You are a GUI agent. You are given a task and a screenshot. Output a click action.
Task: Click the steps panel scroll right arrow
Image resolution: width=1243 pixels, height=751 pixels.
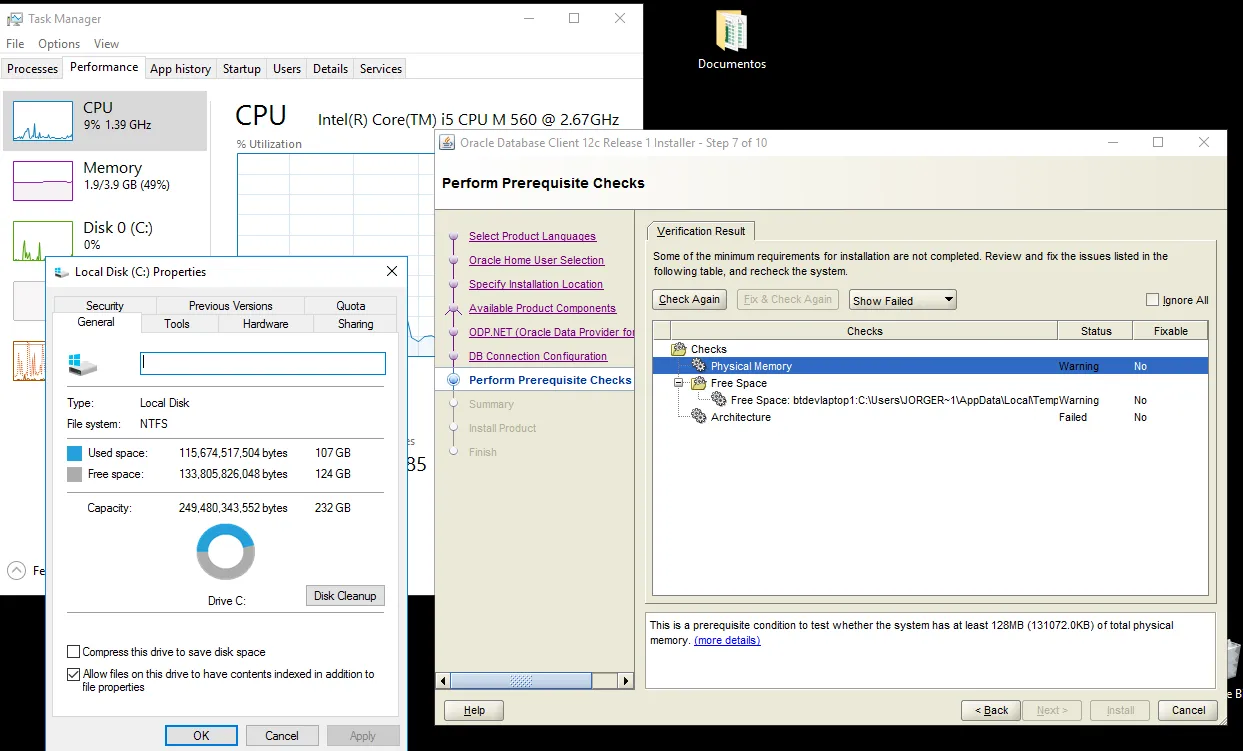click(x=626, y=681)
